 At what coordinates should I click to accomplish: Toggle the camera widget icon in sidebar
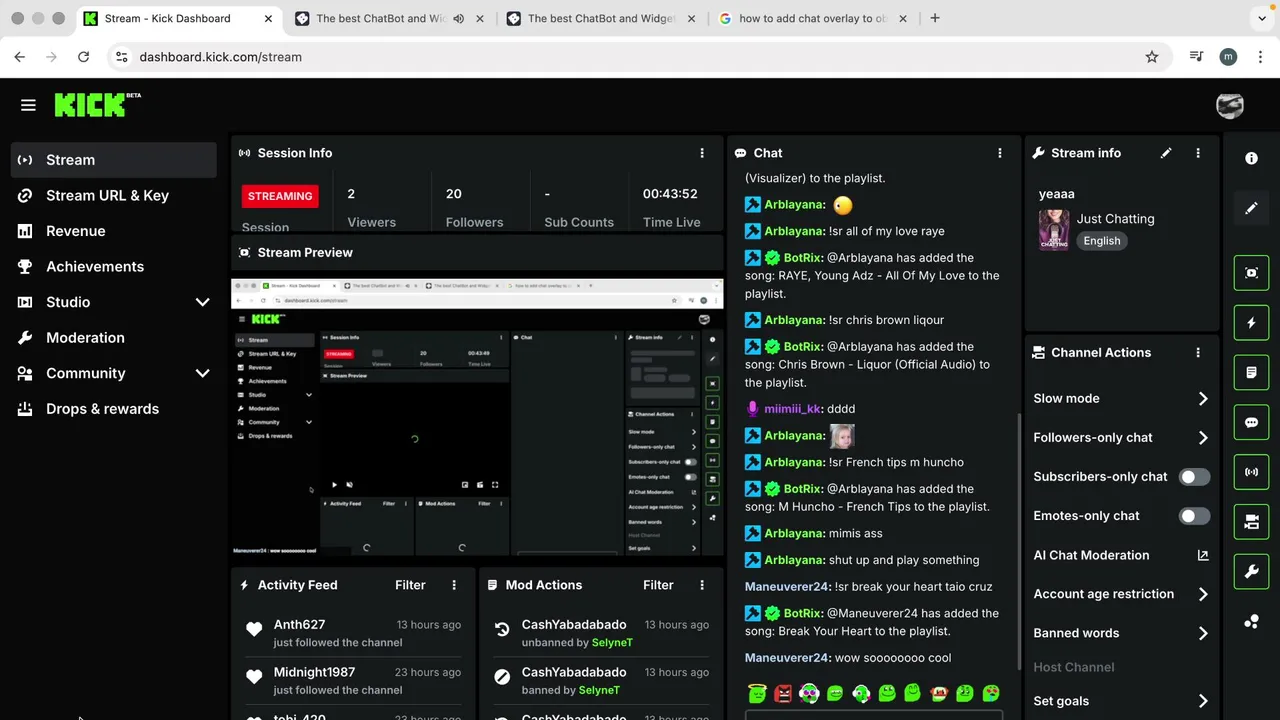(1251, 522)
